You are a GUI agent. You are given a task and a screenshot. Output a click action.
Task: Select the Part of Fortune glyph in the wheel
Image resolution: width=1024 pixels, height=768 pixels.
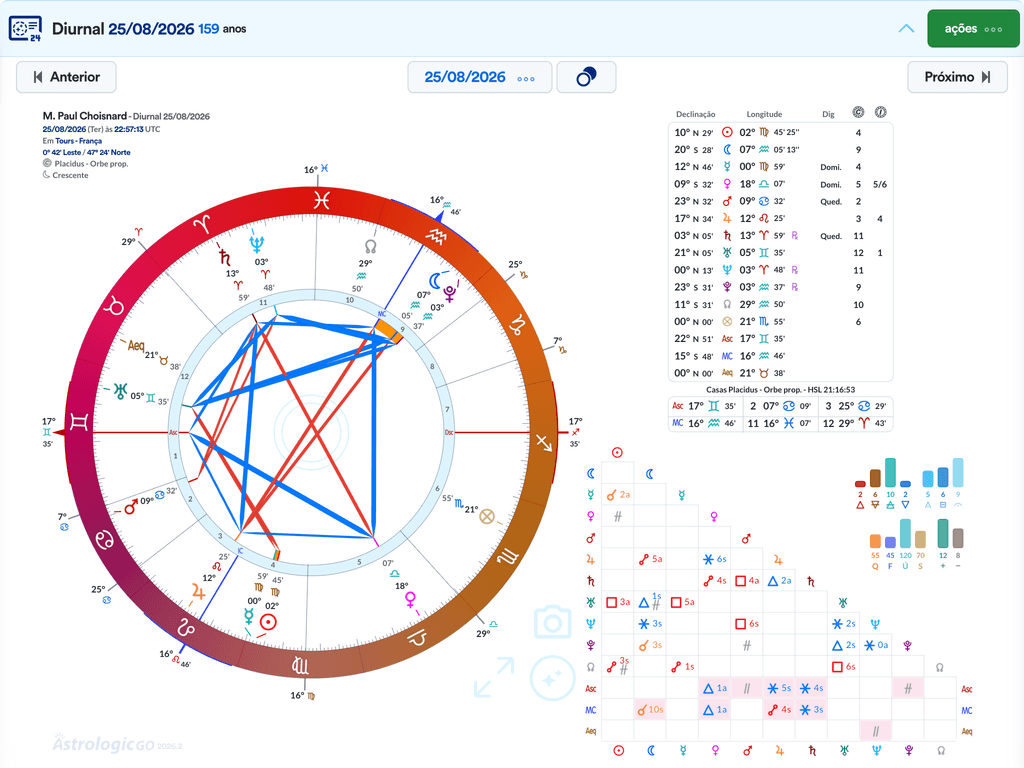point(487,517)
